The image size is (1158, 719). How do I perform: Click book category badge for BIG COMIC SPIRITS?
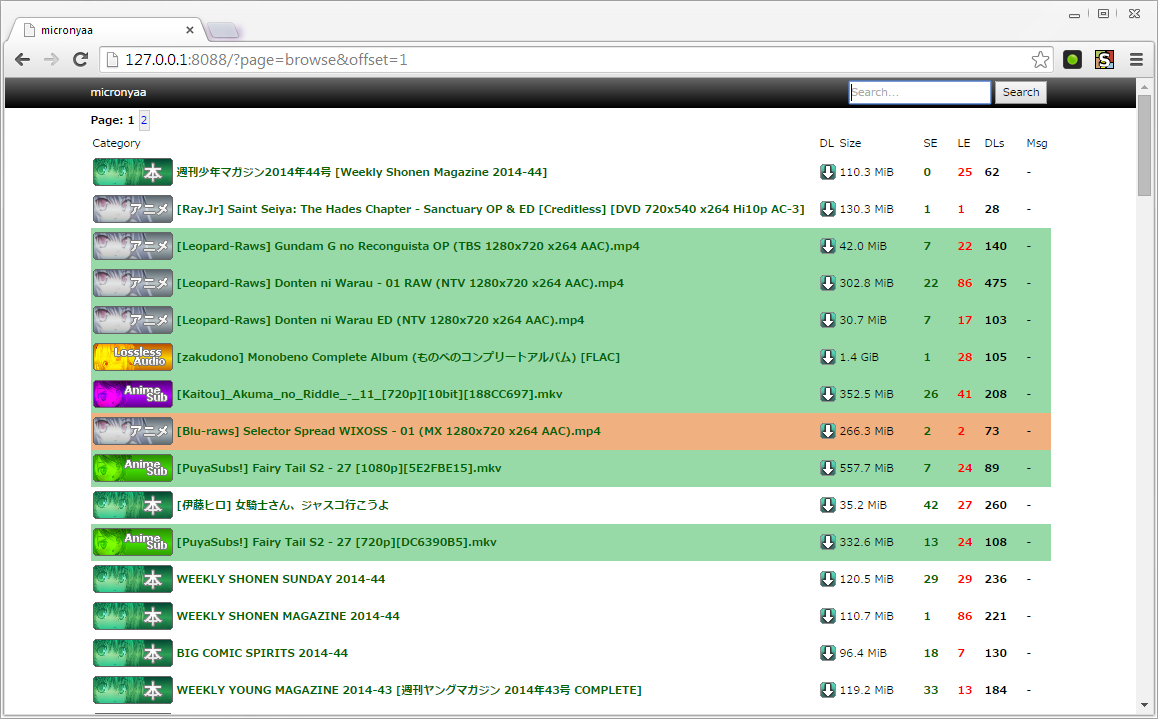tap(133, 653)
